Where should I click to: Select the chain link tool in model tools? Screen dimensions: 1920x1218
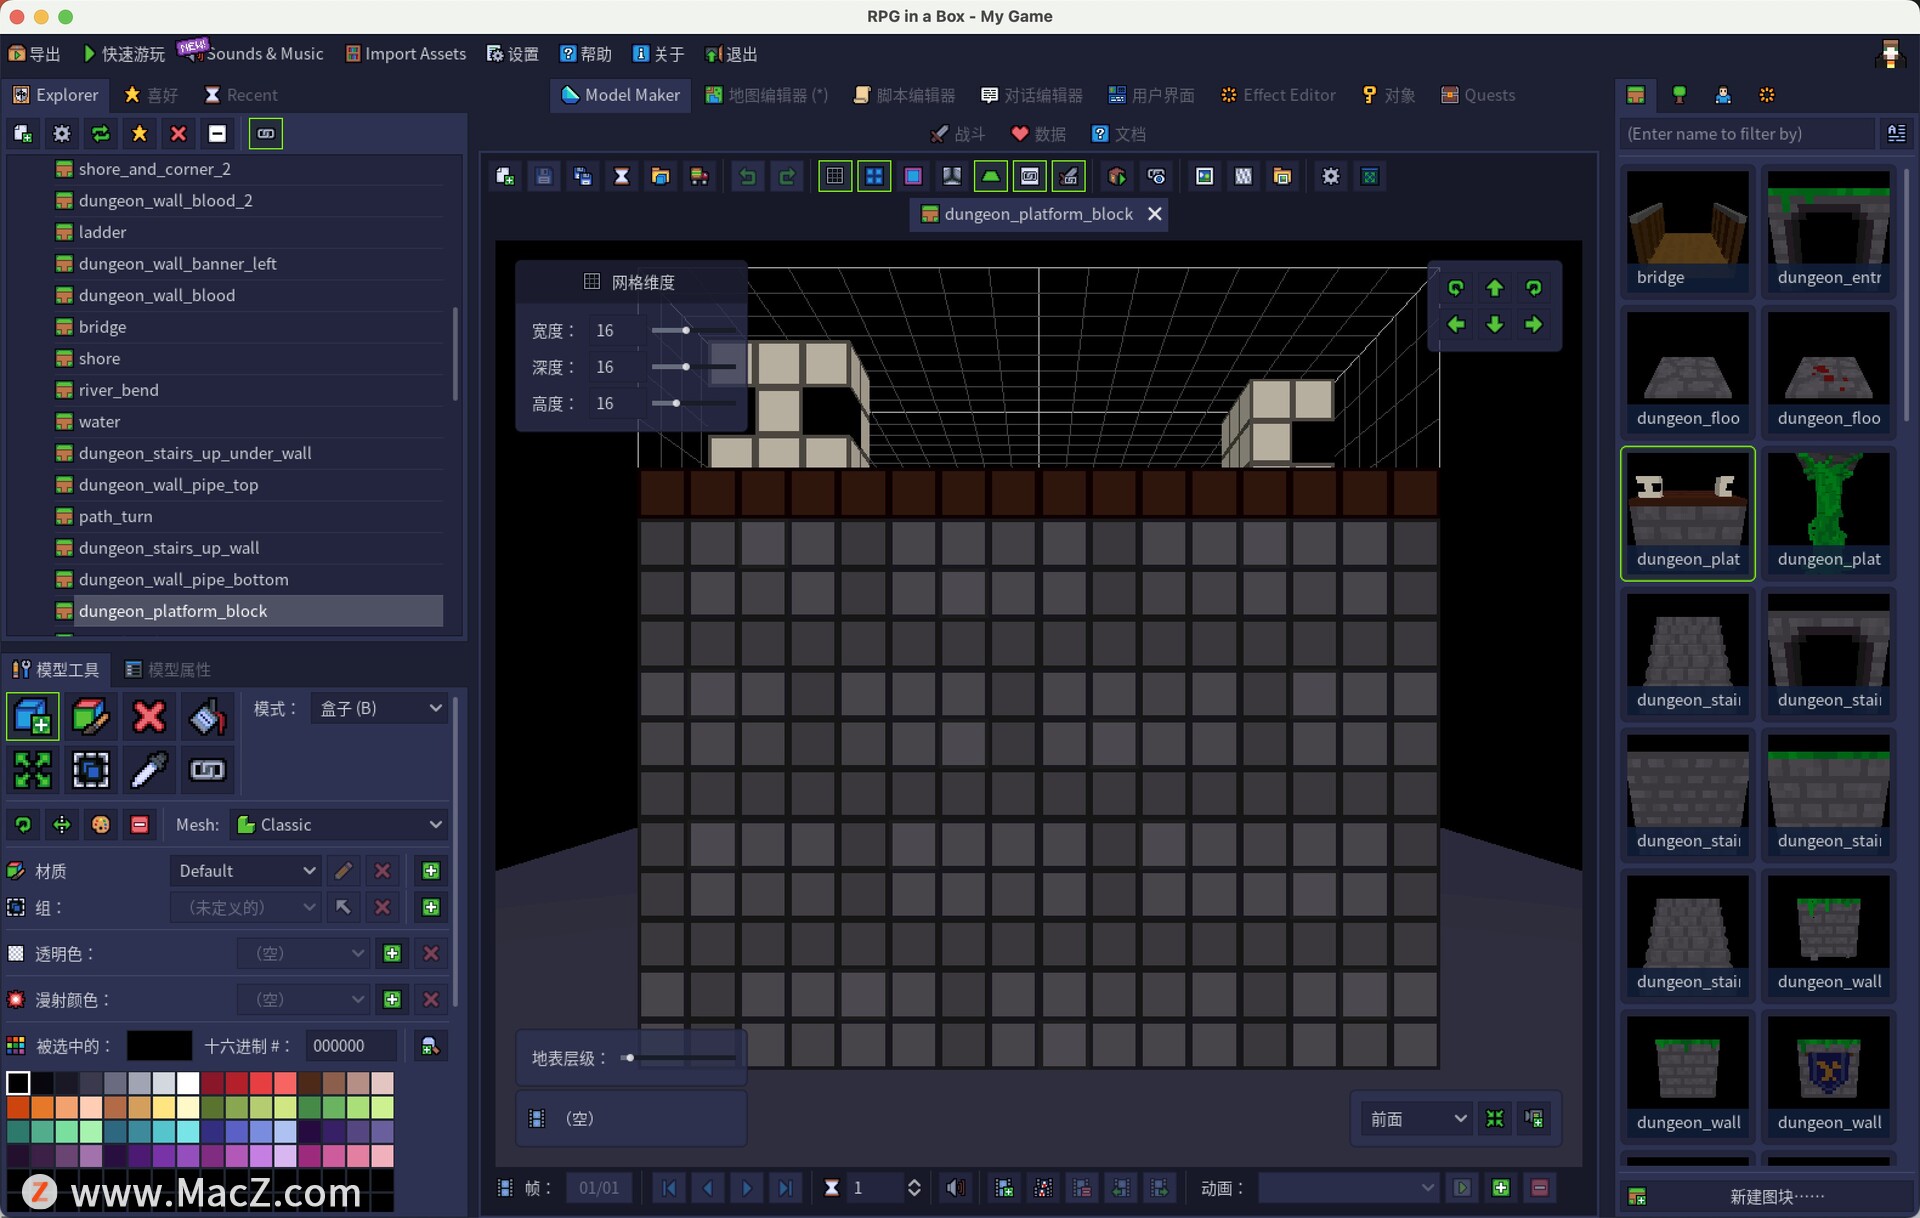click(x=208, y=769)
